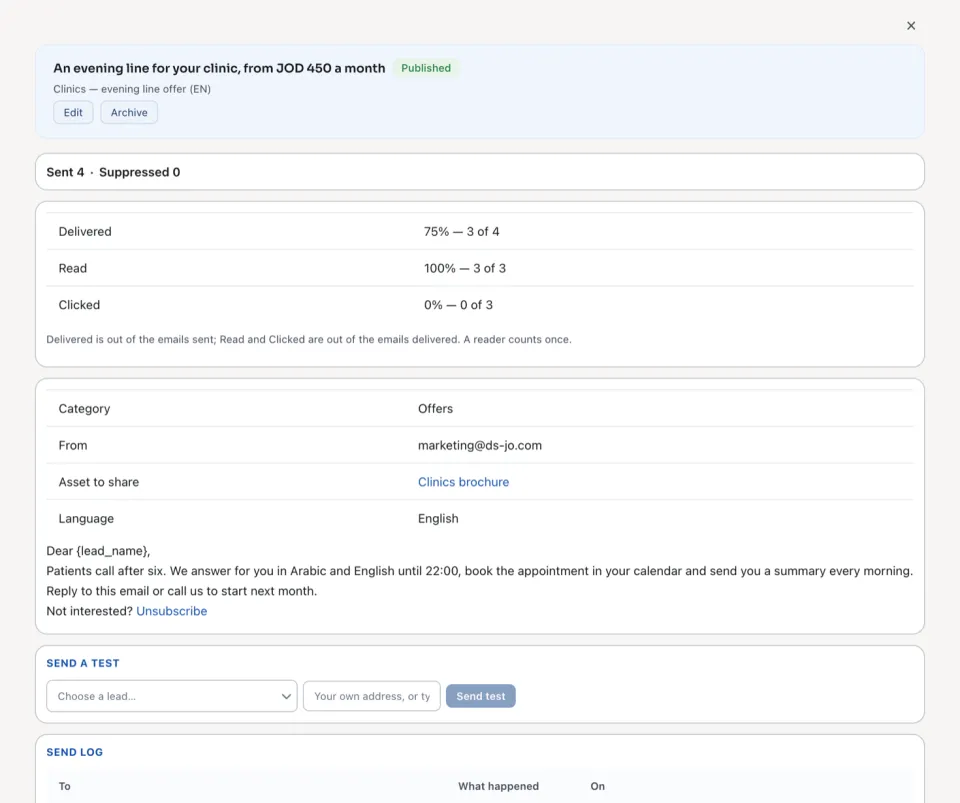Click the Read row label
960x803 pixels.
(x=73, y=268)
